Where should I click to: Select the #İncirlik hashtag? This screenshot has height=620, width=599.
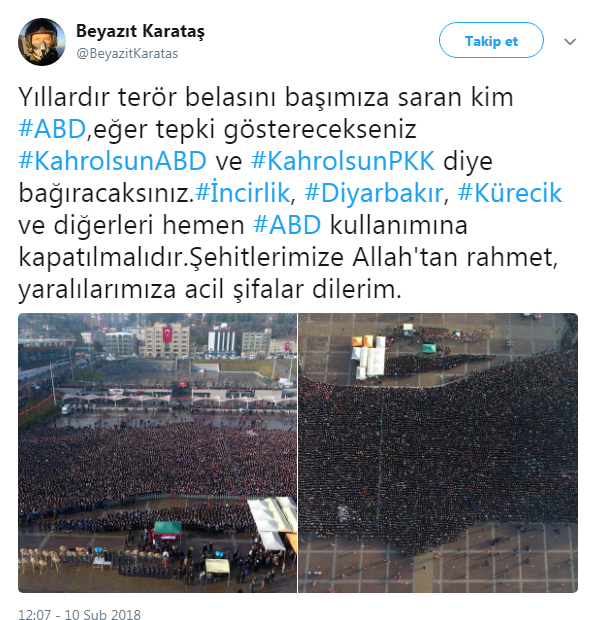coord(243,193)
